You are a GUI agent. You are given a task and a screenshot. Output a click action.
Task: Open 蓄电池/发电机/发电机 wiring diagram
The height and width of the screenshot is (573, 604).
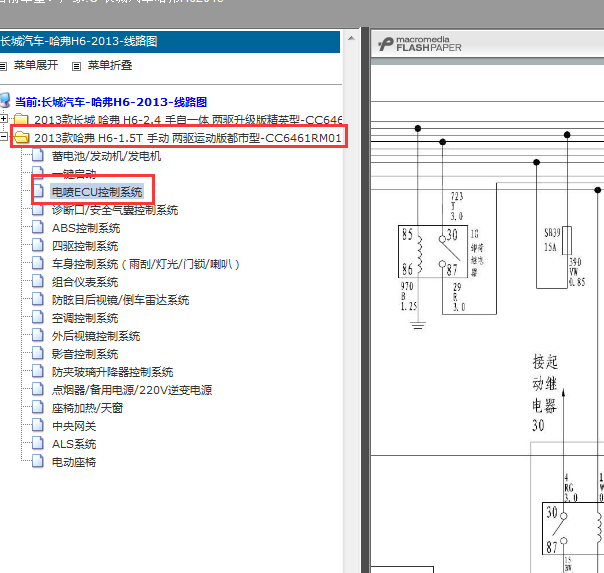tap(106, 156)
